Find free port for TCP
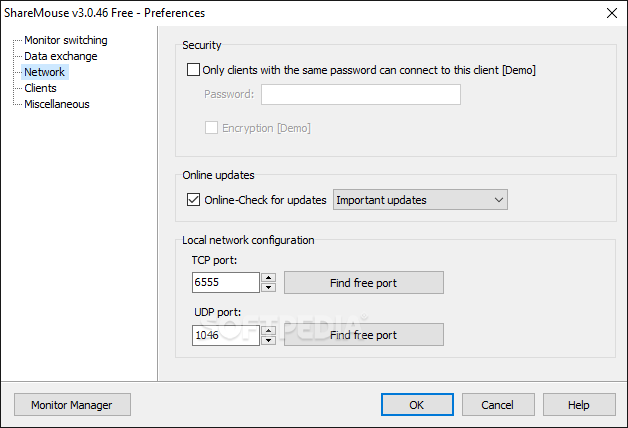The height and width of the screenshot is (428, 628). 364,283
